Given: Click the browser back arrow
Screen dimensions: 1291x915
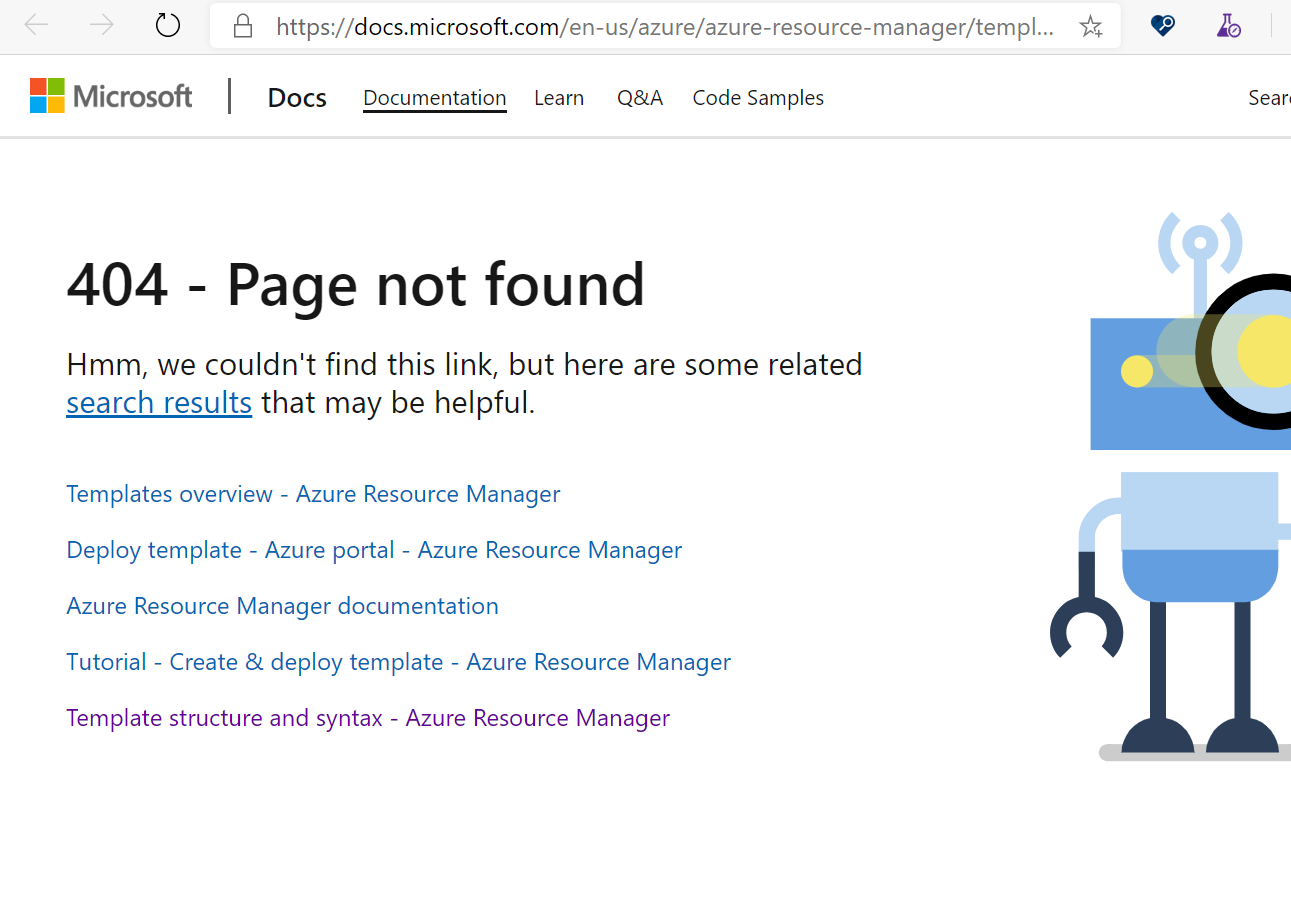Looking at the screenshot, I should (36, 25).
